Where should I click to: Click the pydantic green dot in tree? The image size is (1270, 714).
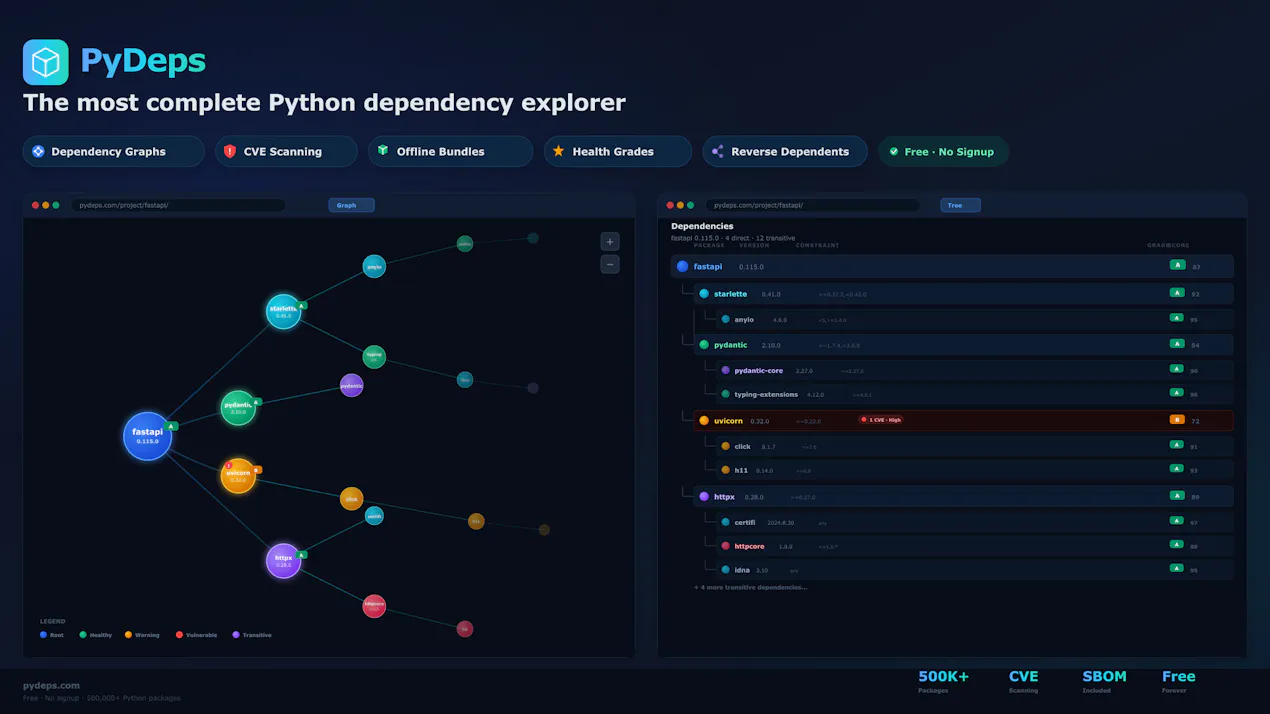point(704,344)
